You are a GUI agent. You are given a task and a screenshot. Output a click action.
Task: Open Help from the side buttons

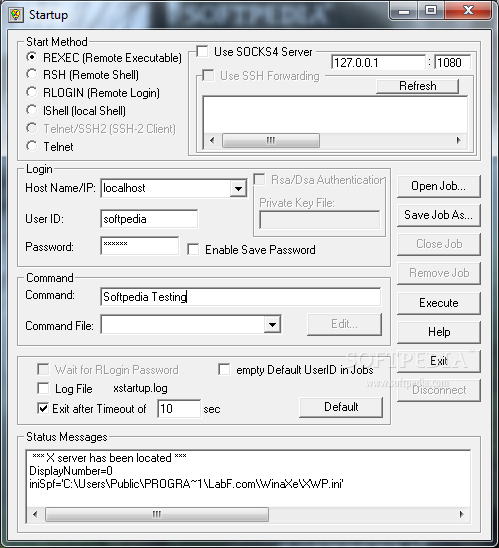coord(439,332)
